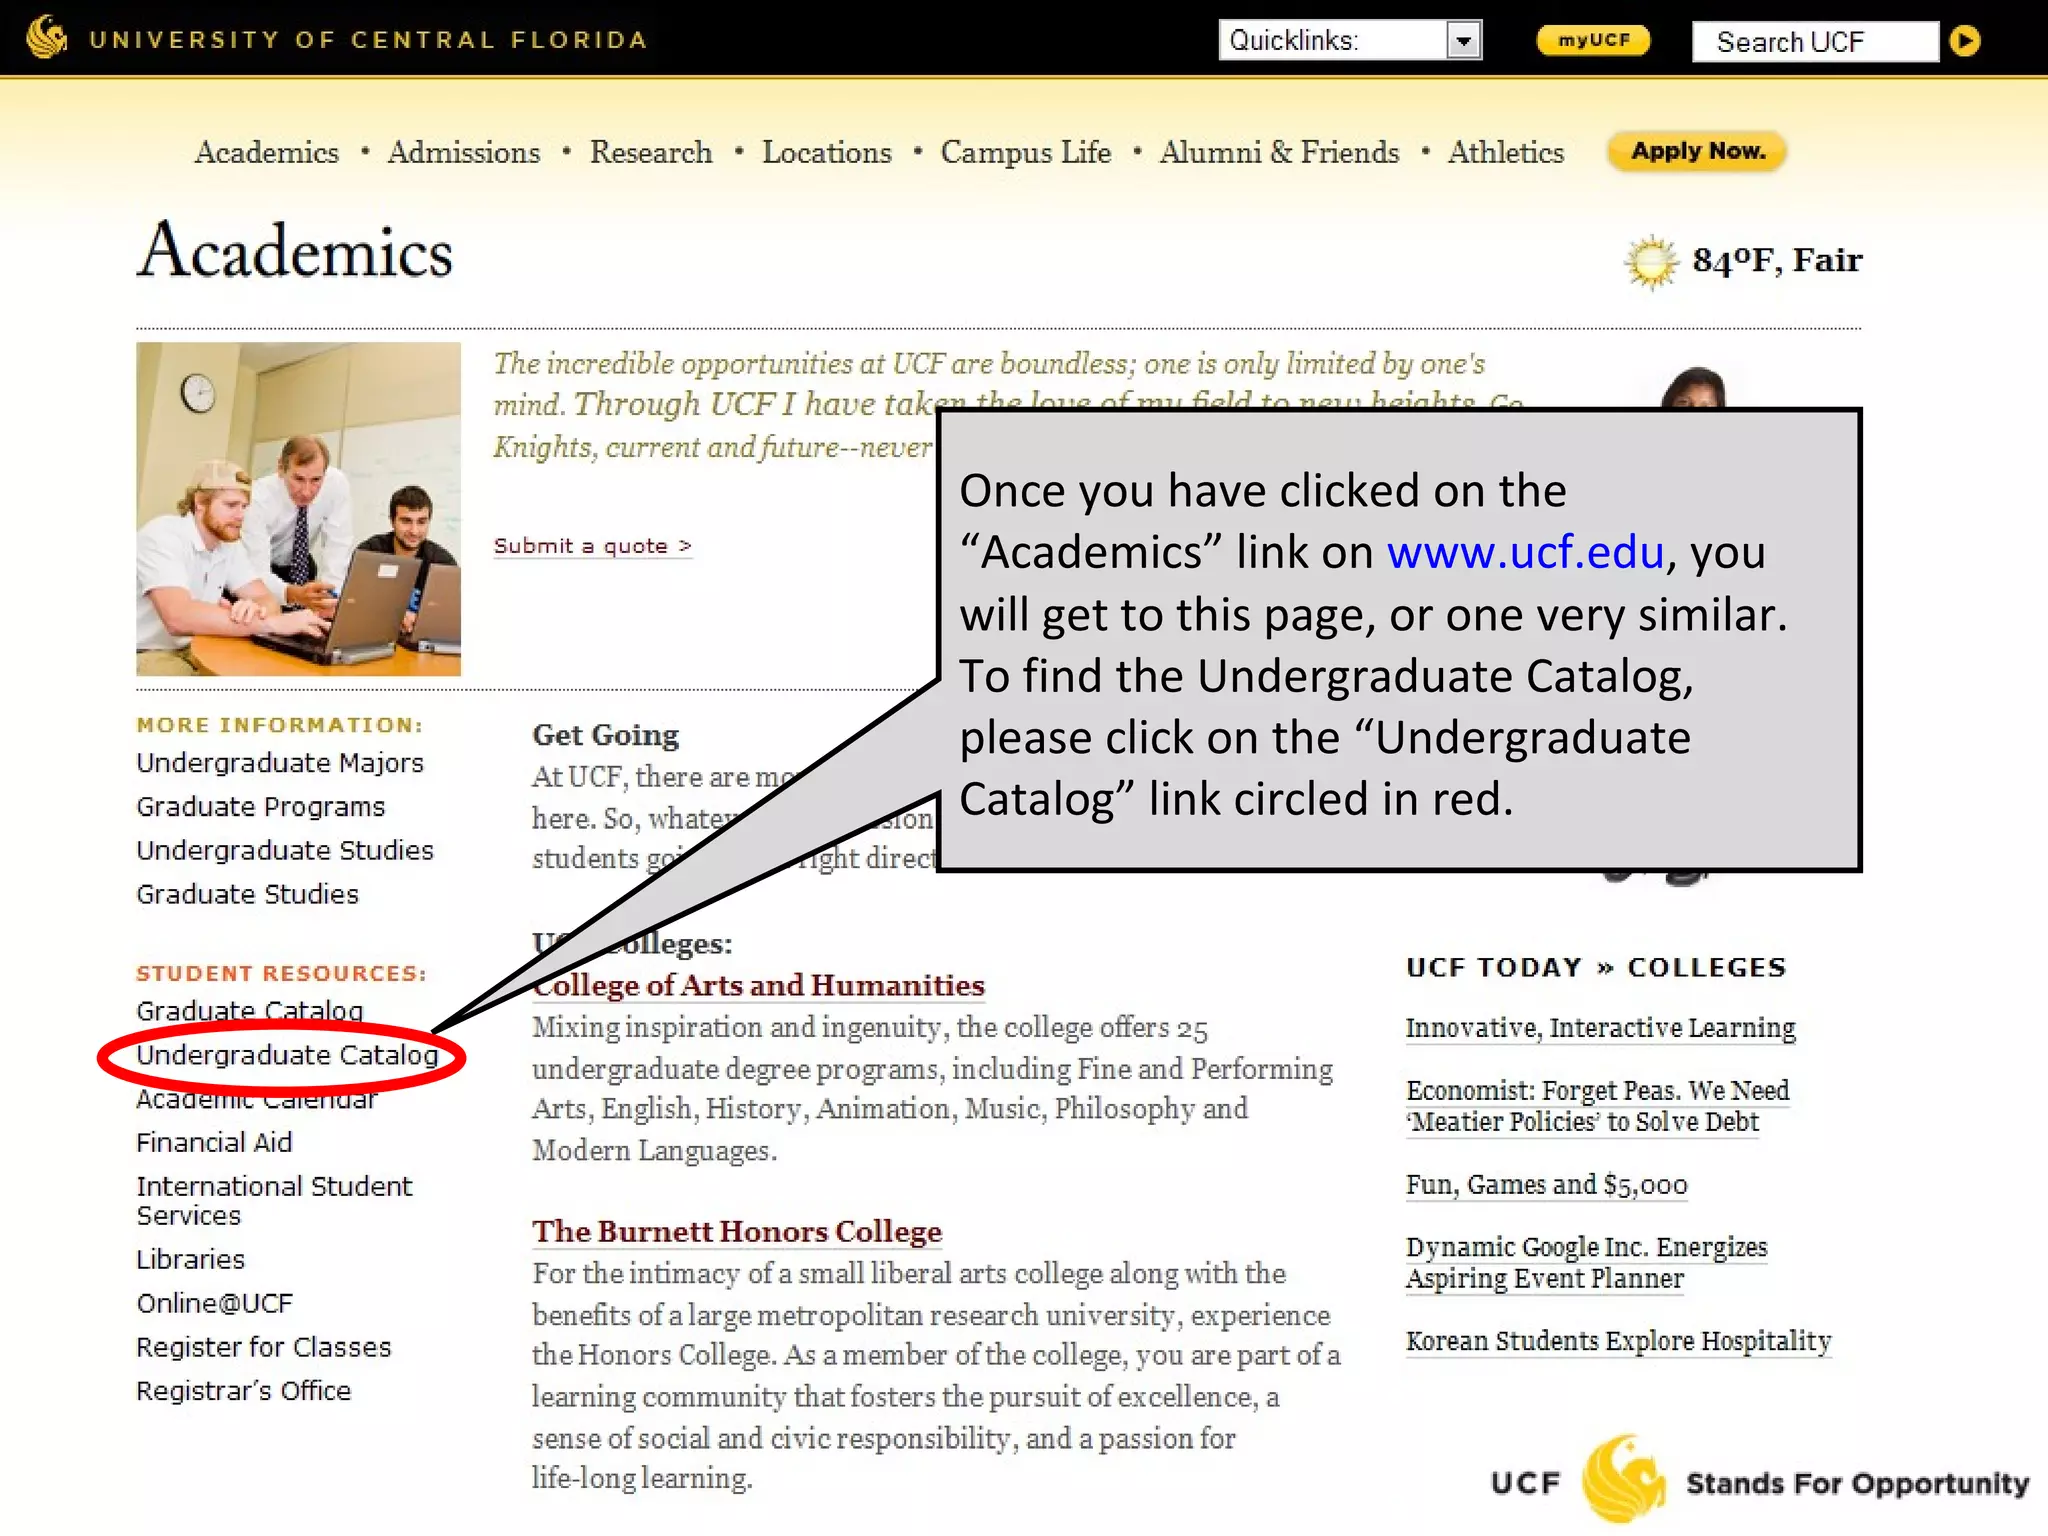This screenshot has height=1536, width=2048.
Task: Click the students with laptops photo
Action: pos(299,509)
